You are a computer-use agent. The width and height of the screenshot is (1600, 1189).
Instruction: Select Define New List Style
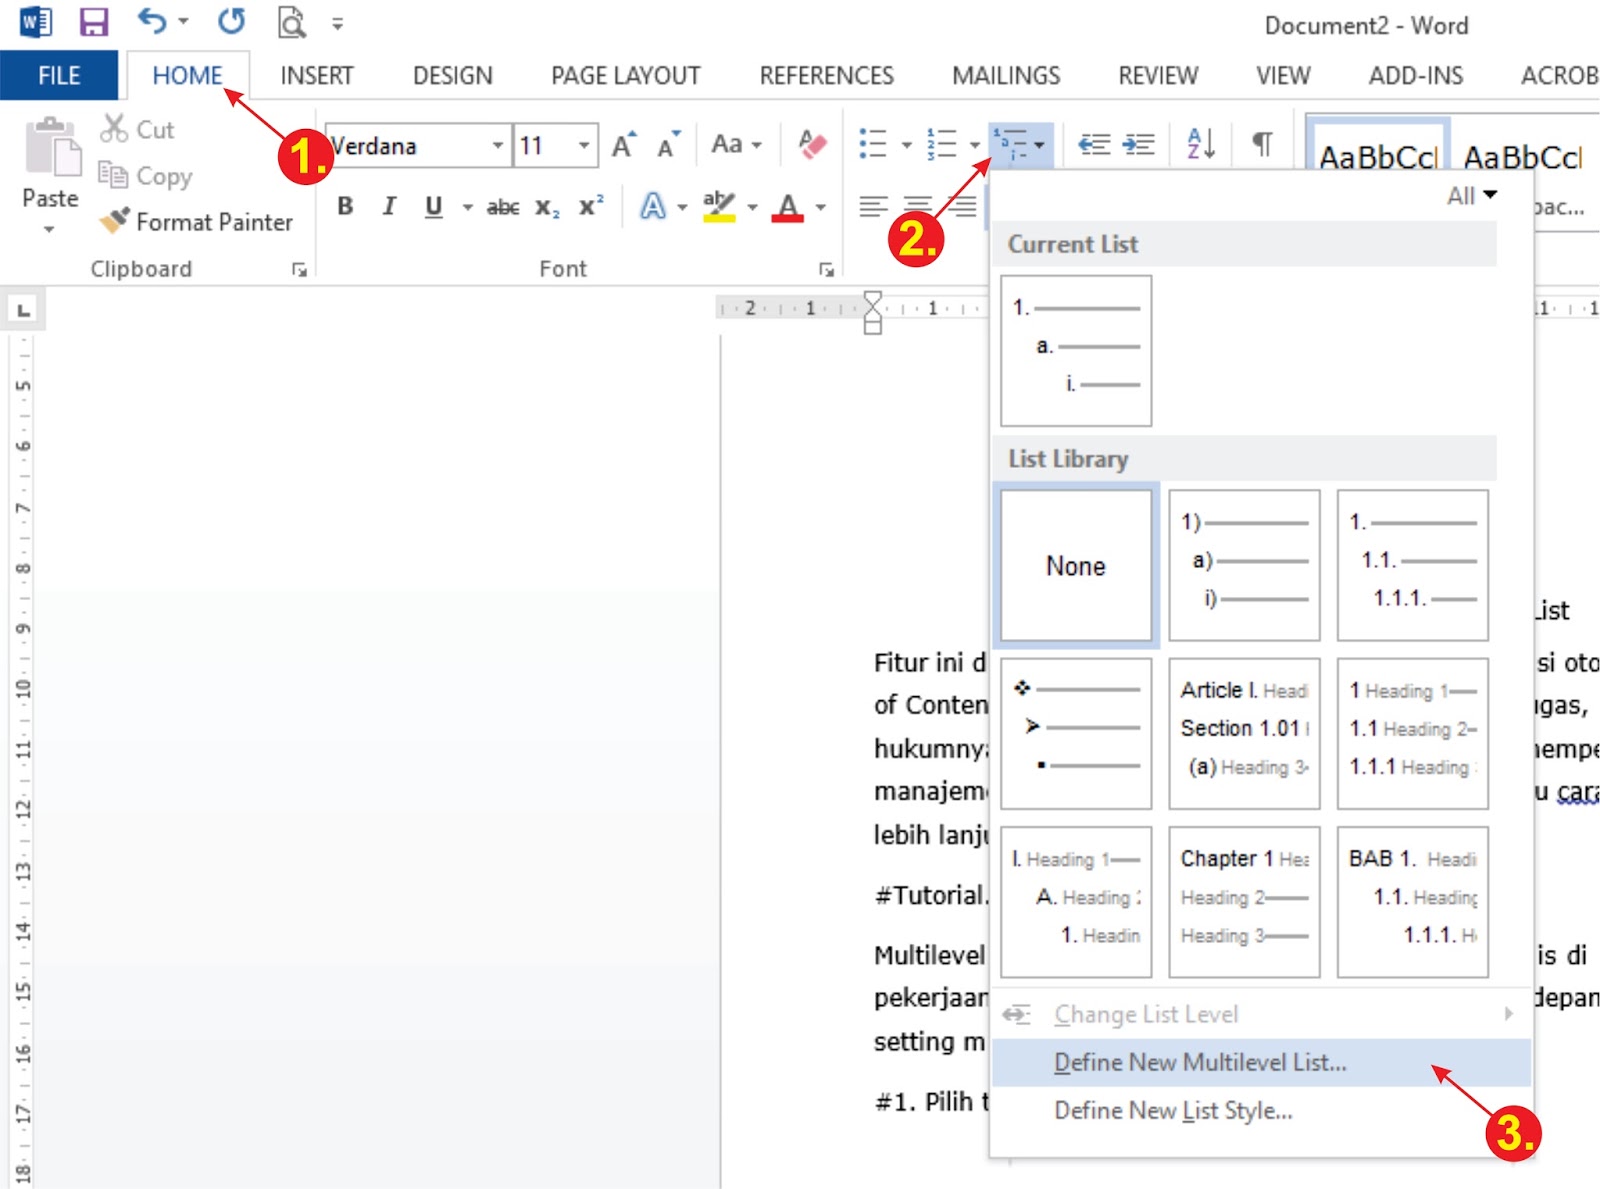pos(1174,1110)
